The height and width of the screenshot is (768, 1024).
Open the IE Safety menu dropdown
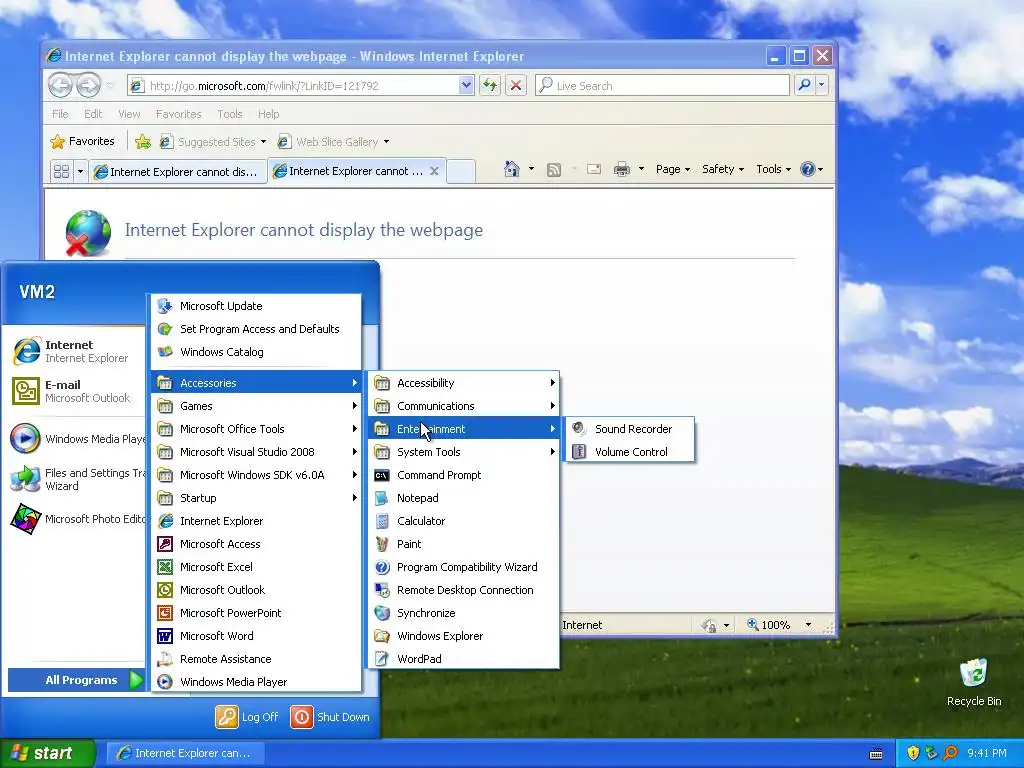tap(722, 169)
